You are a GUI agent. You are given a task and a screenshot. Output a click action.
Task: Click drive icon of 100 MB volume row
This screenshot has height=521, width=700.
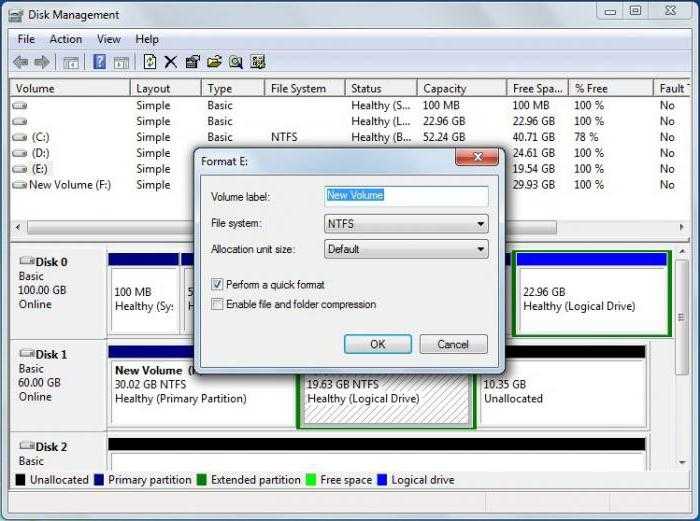pyautogui.click(x=20, y=106)
